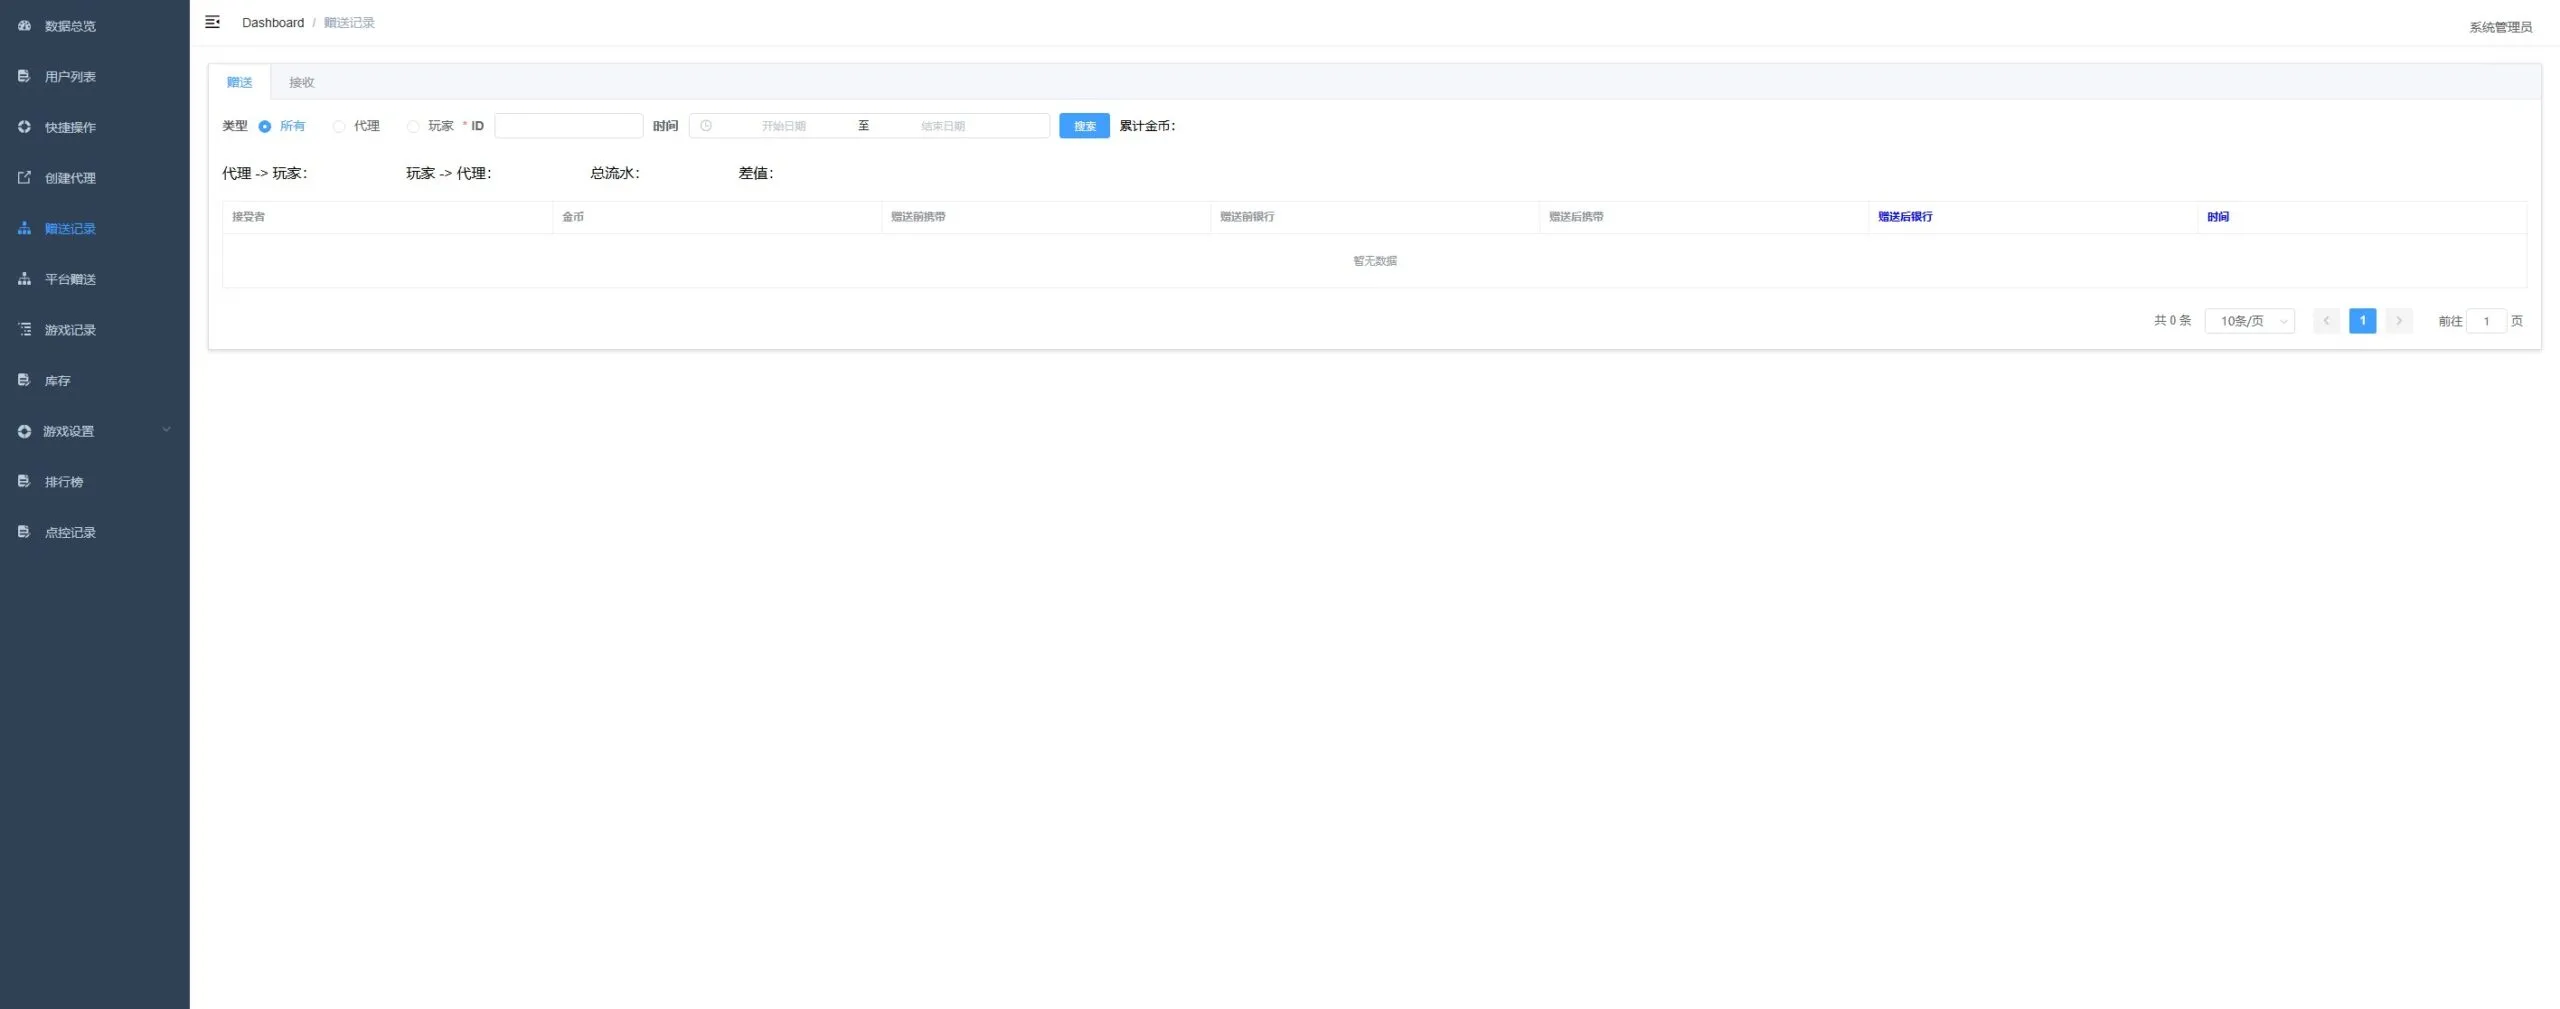Expand the 游戏设置 submenu chevron
This screenshot has height=1009, width=2560.
click(166, 430)
